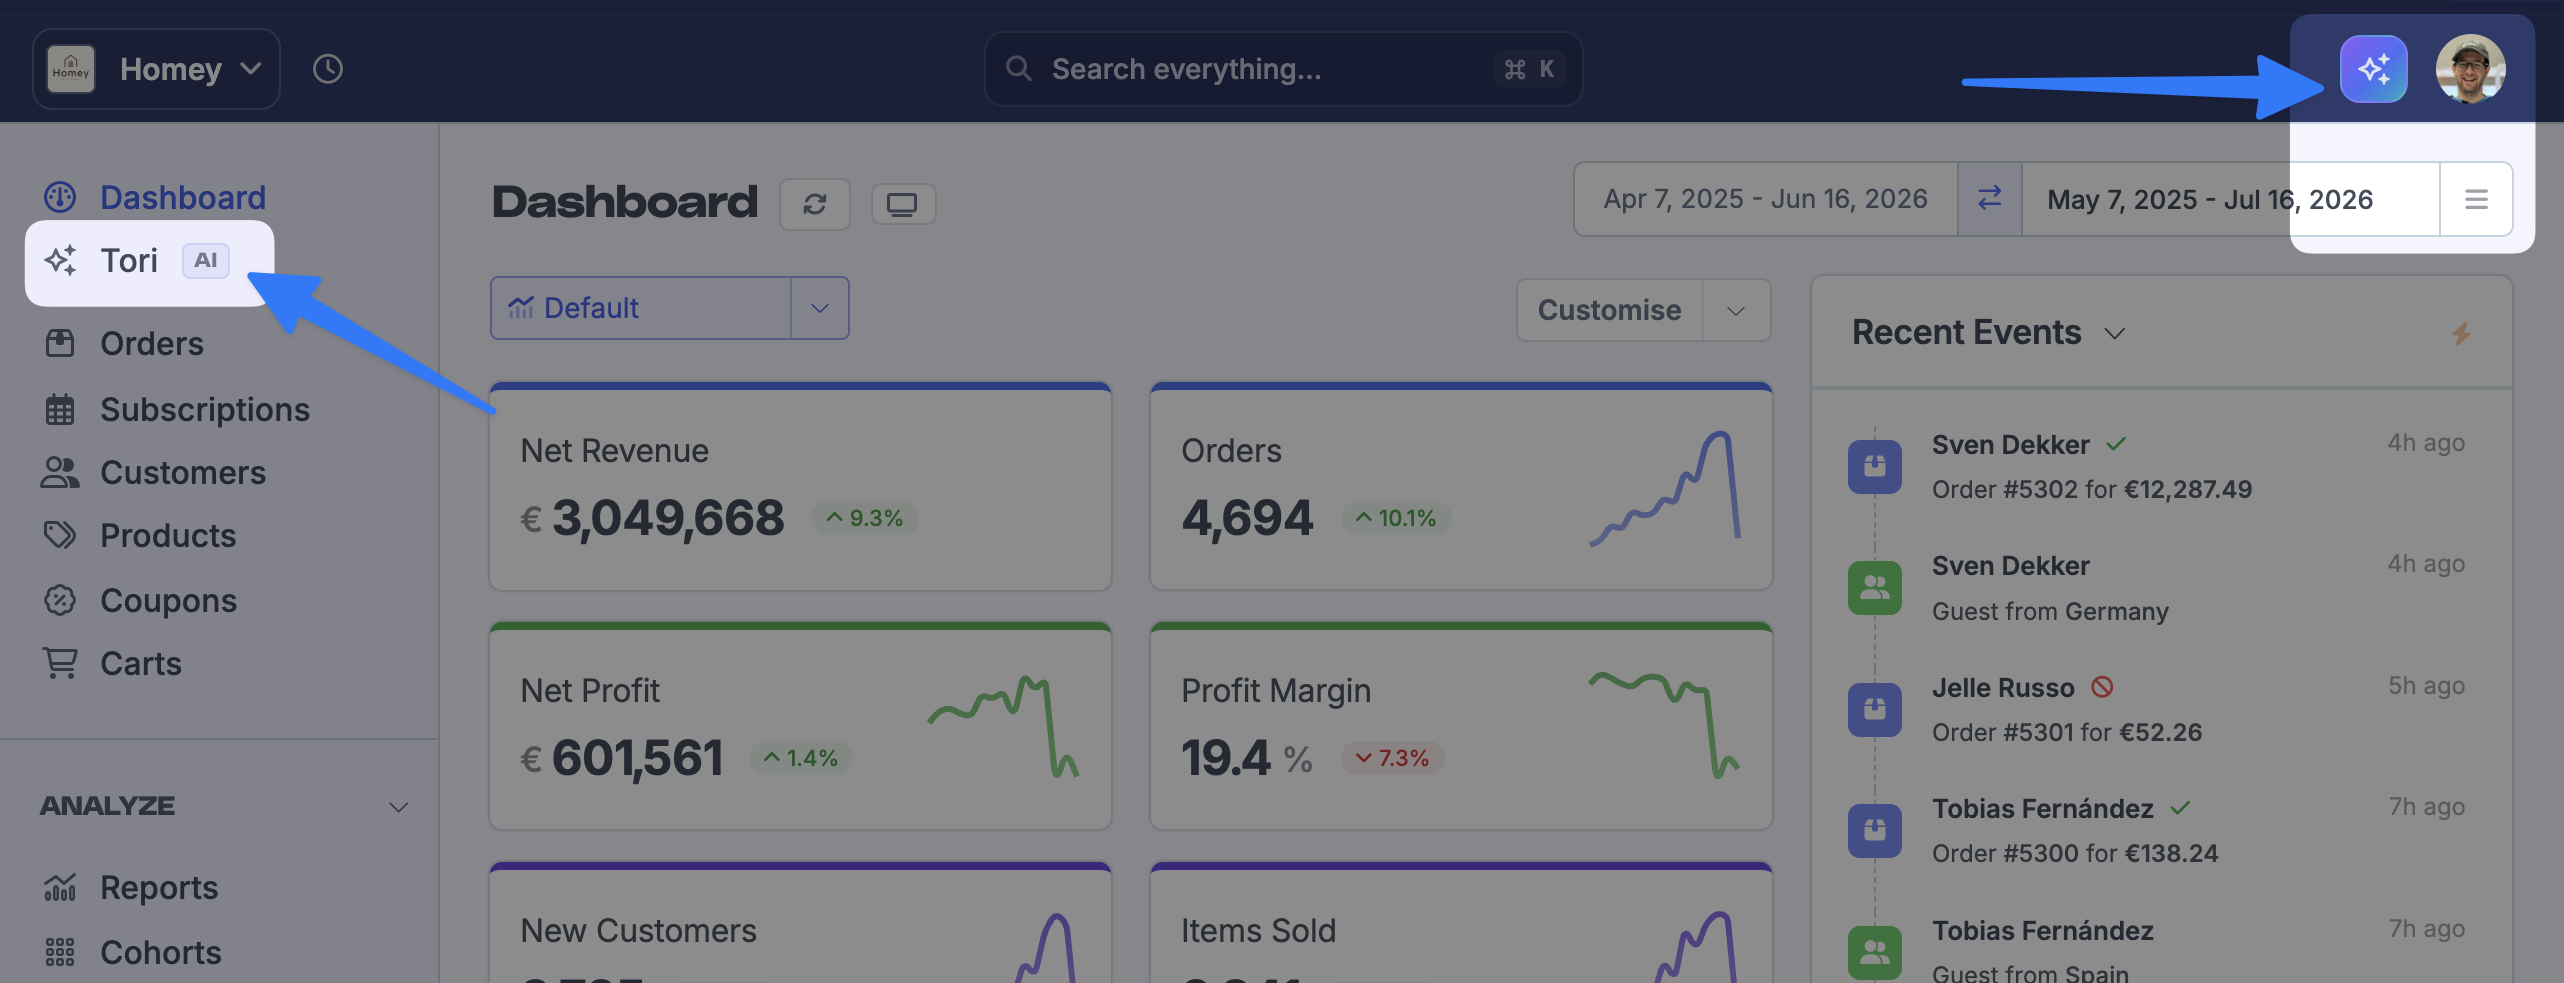
Task: Open Products in the sidebar
Action: [140, 535]
